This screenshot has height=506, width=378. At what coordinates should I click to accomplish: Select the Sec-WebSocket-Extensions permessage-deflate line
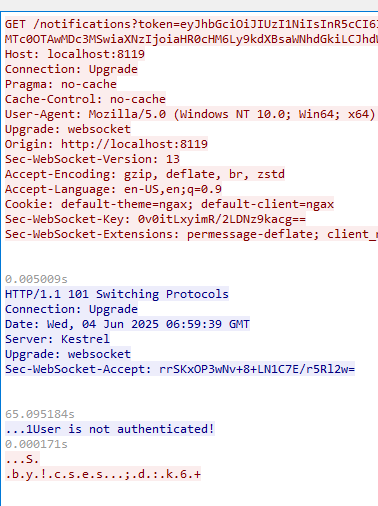191,234
